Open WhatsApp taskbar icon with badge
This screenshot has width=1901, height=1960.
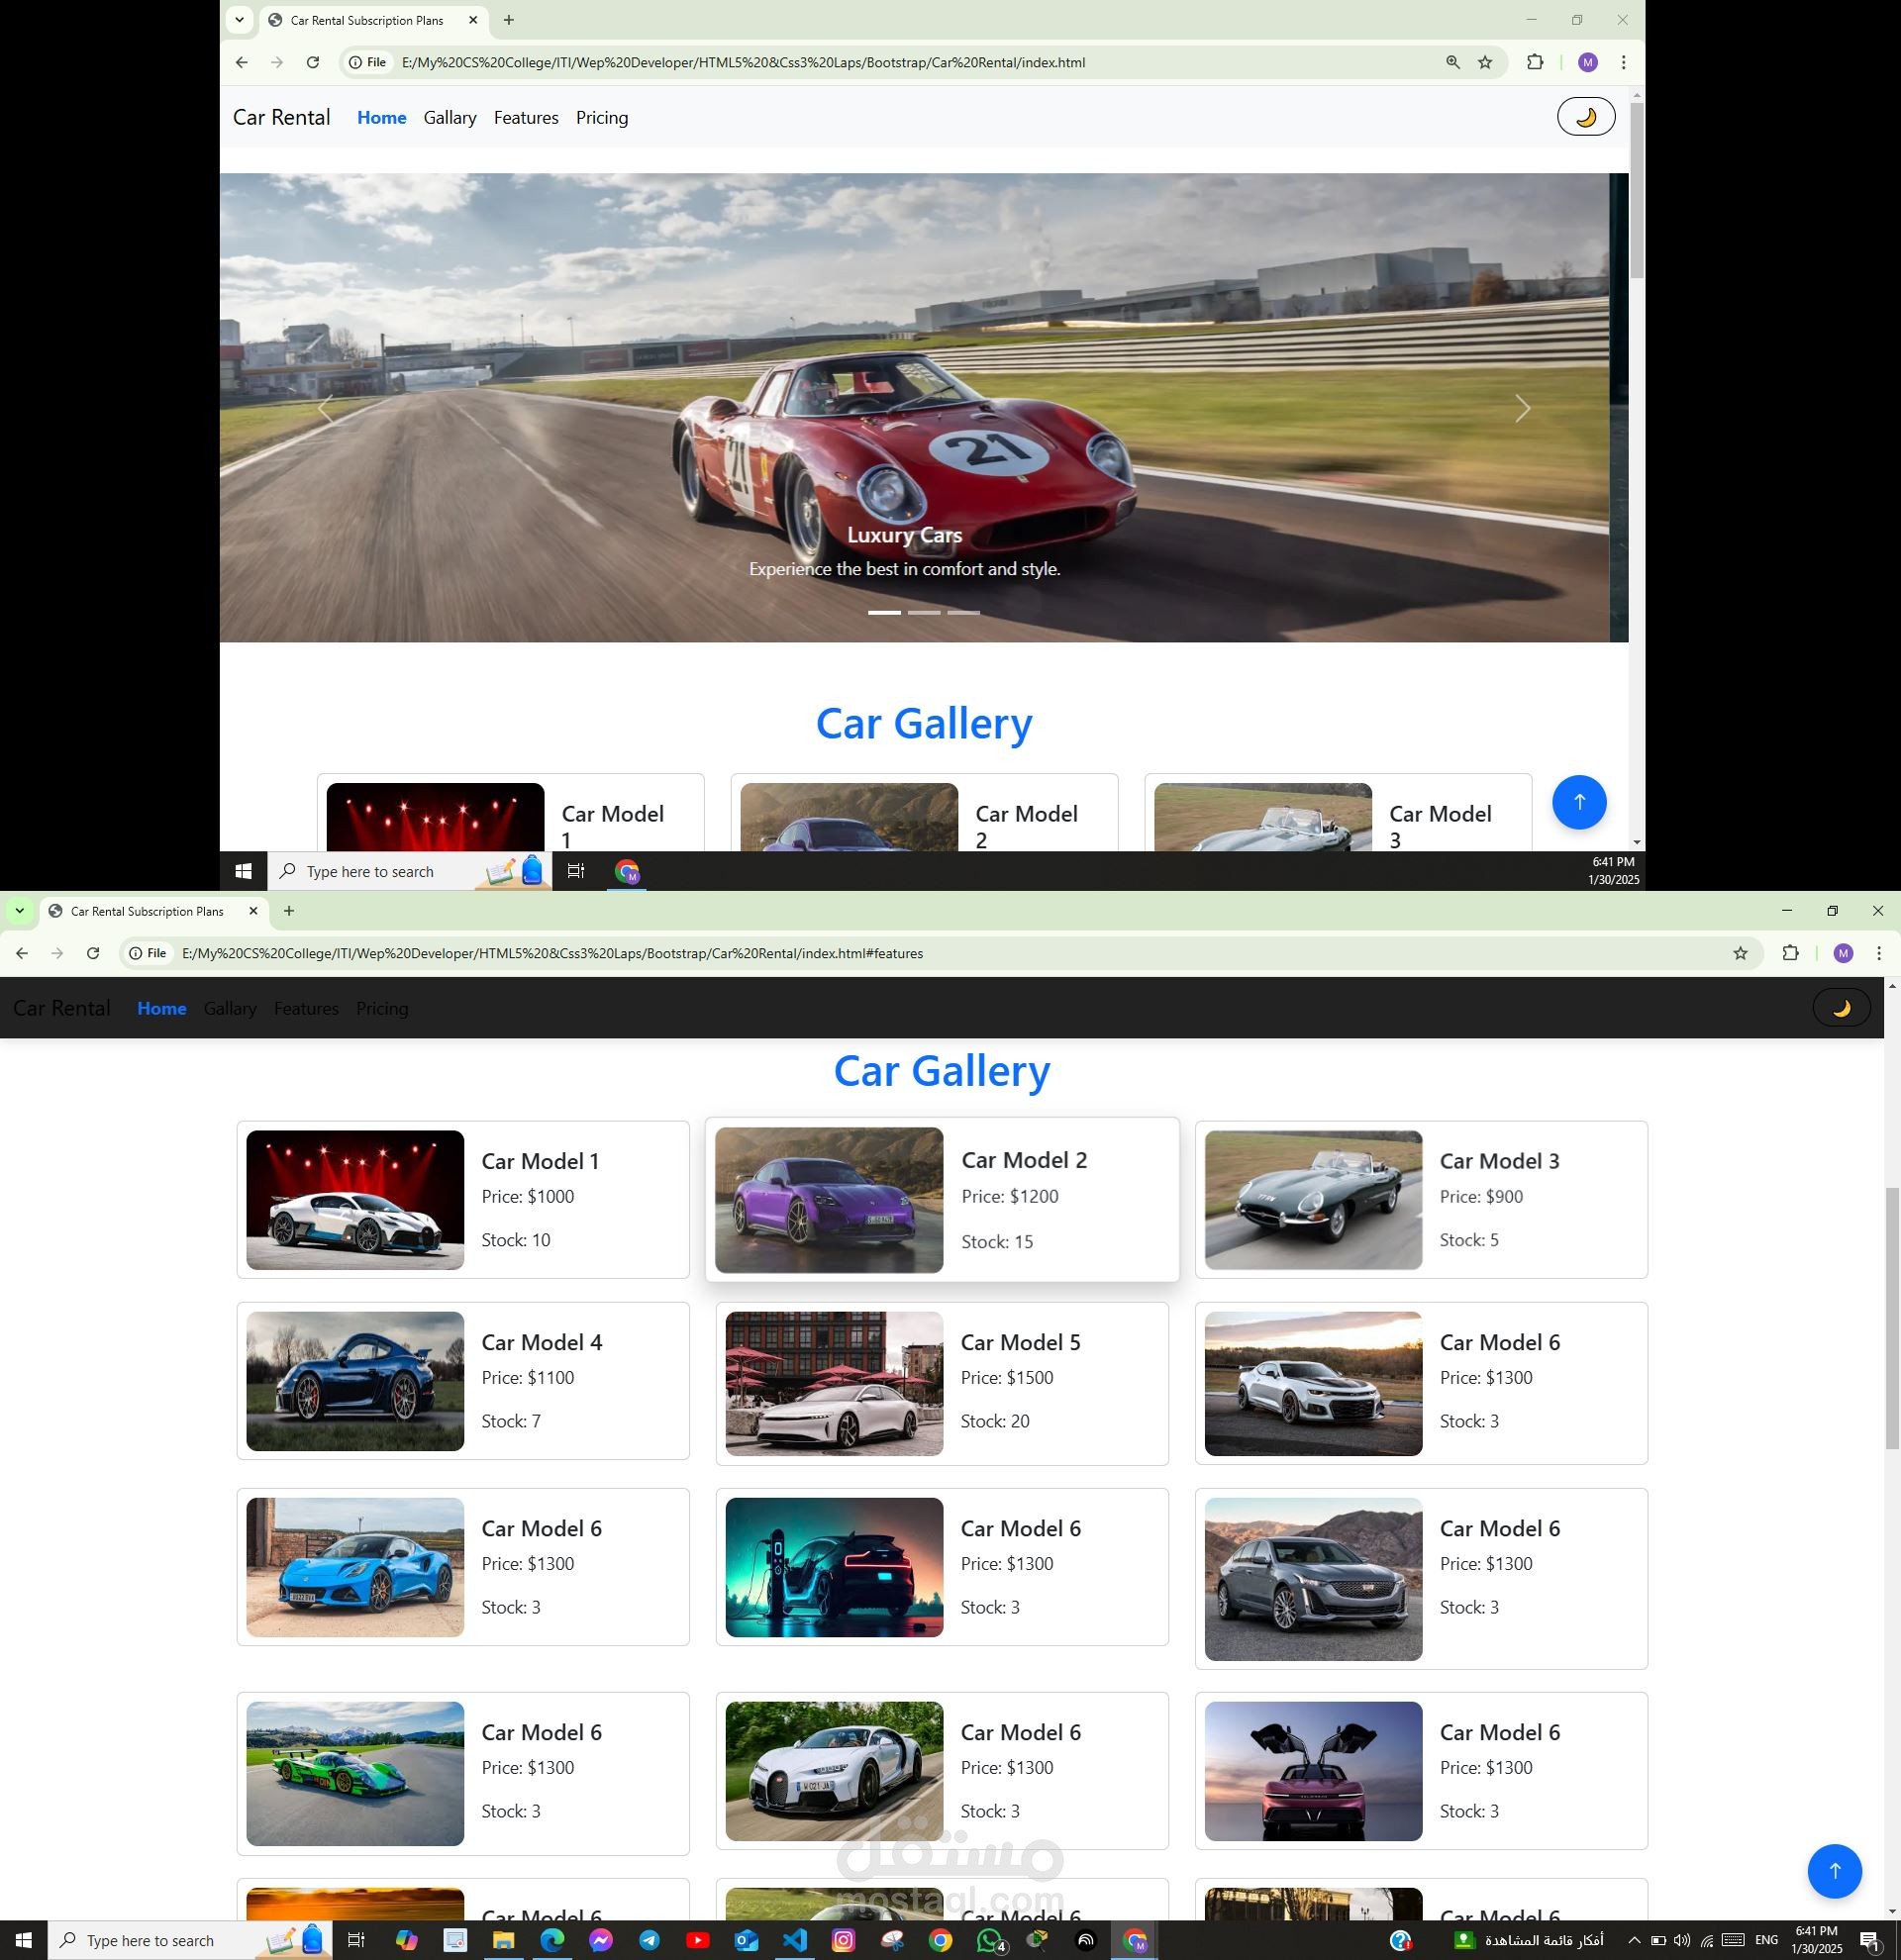(x=989, y=1940)
